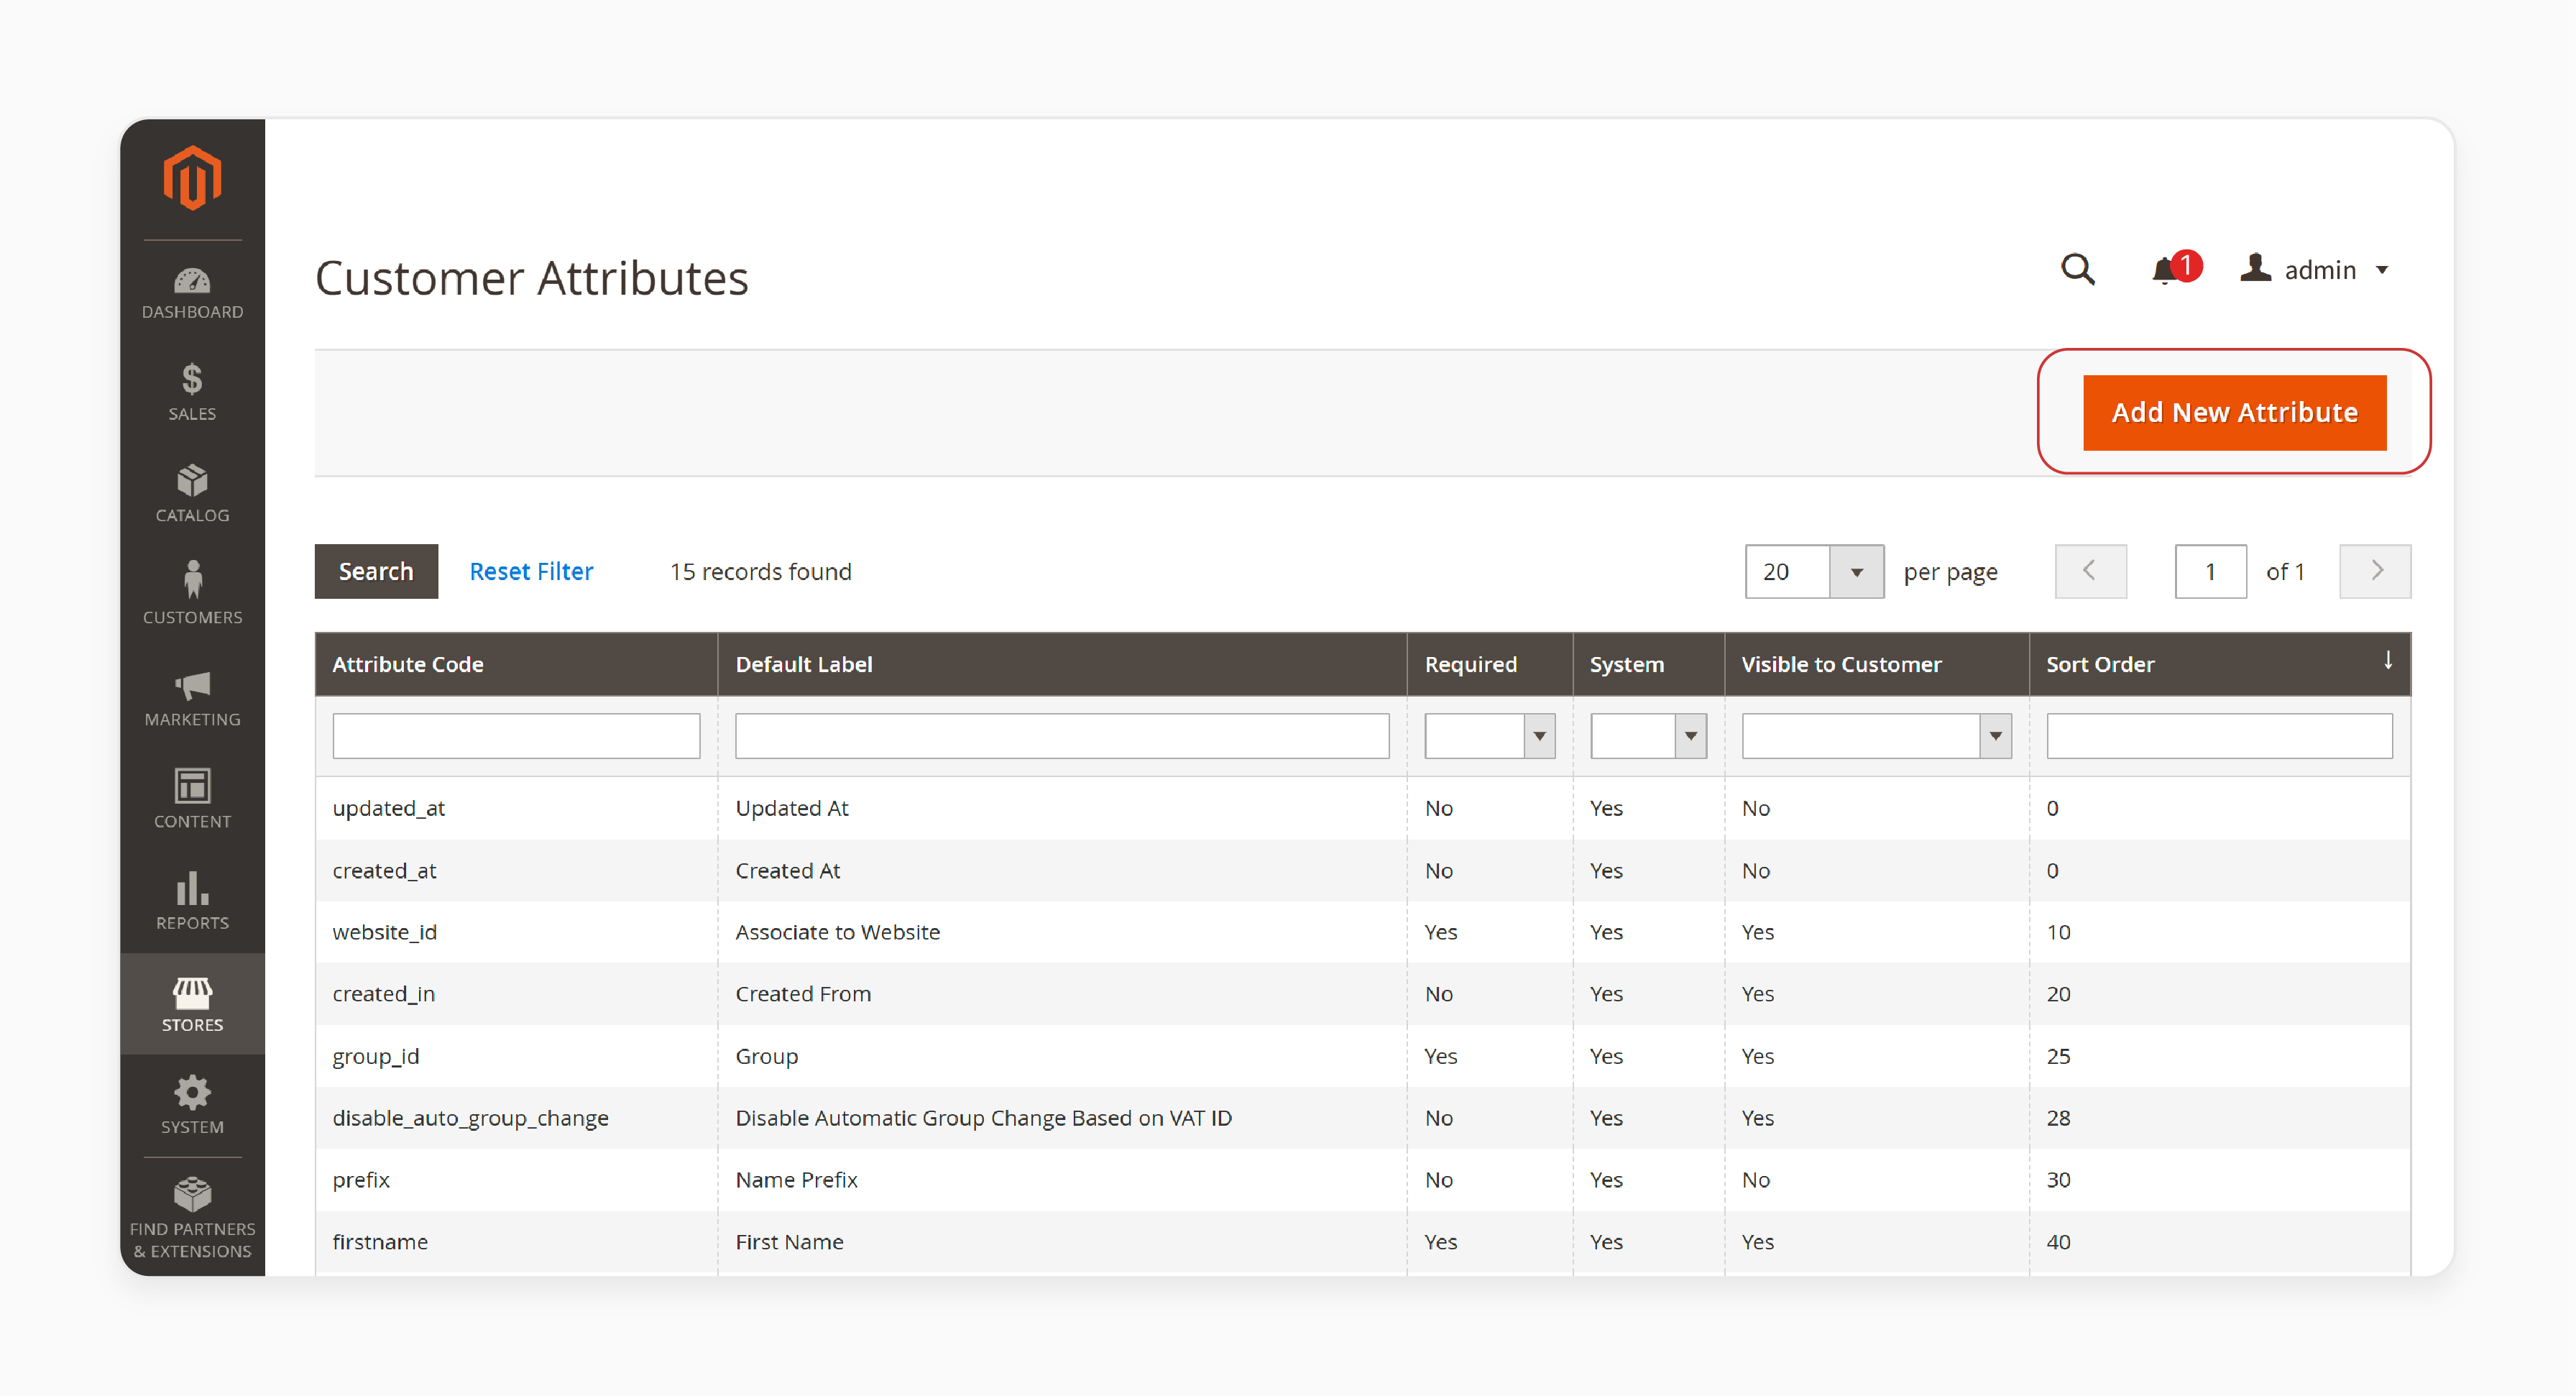Click the Magento logo icon
2576x1396 pixels.
click(192, 179)
